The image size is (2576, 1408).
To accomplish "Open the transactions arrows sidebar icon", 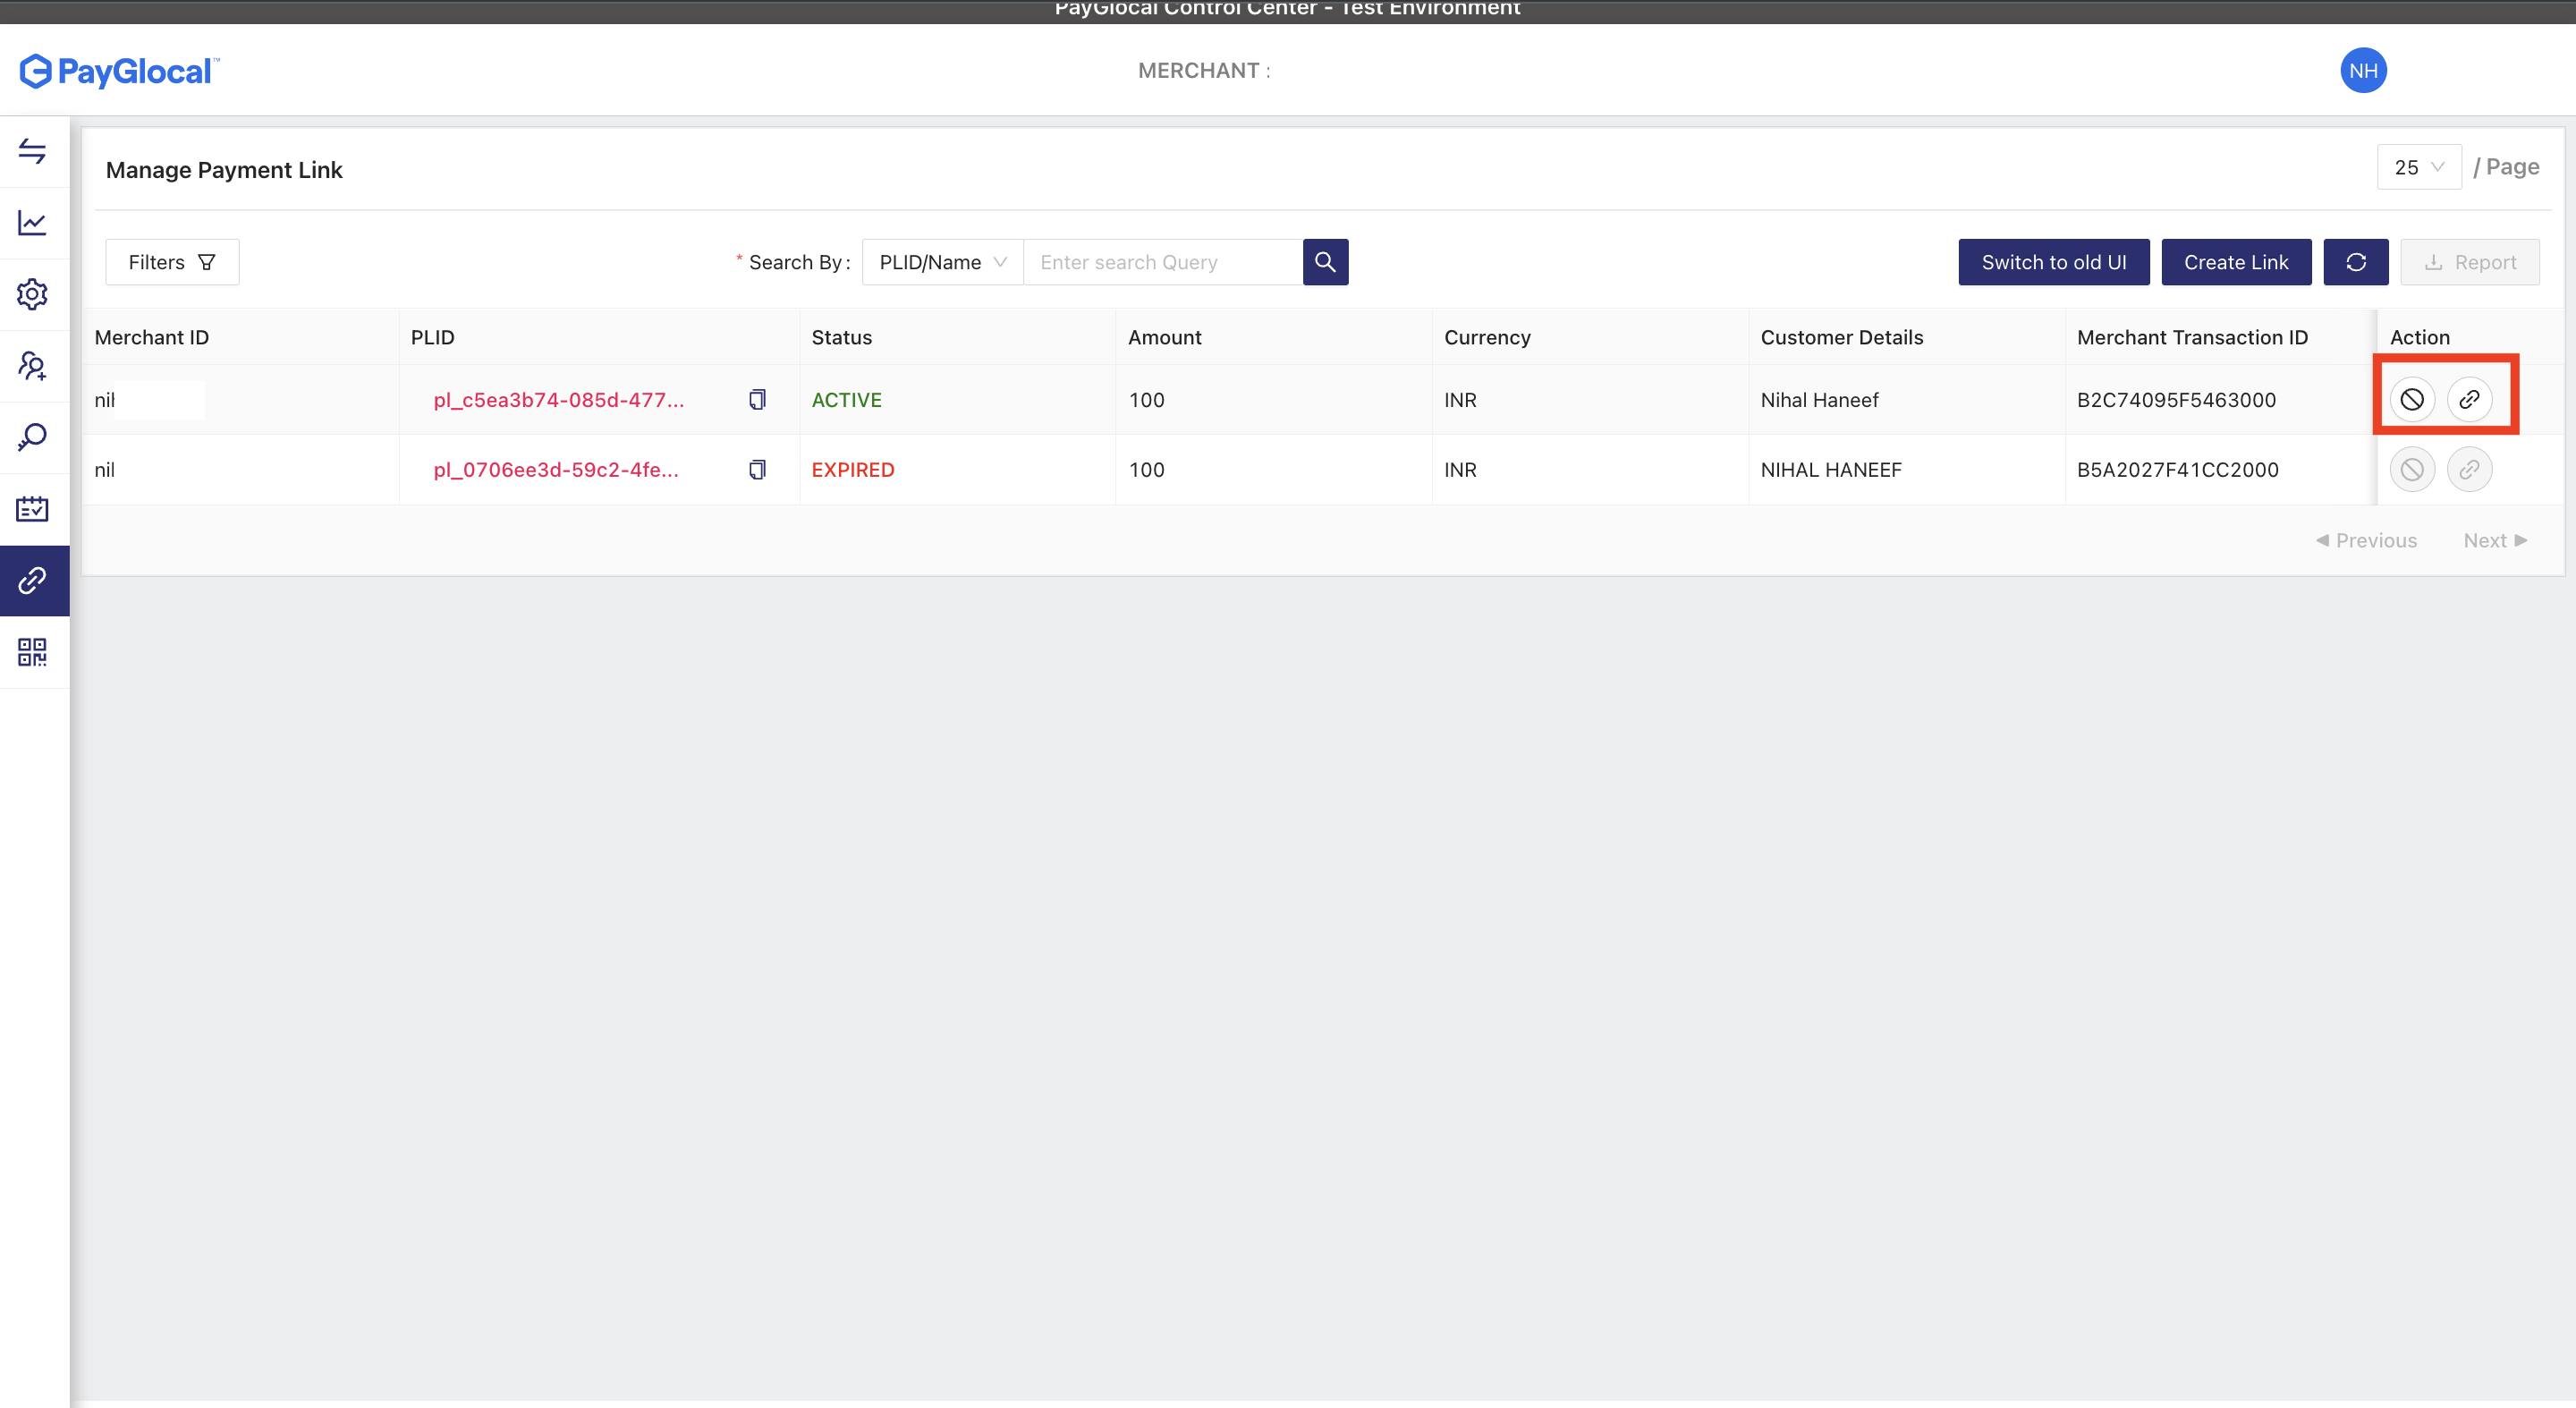I will (32, 151).
